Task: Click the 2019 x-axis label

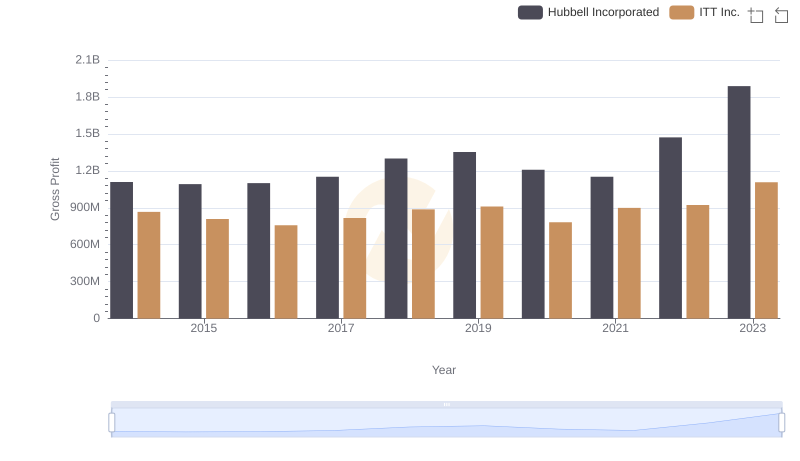Action: pos(478,328)
